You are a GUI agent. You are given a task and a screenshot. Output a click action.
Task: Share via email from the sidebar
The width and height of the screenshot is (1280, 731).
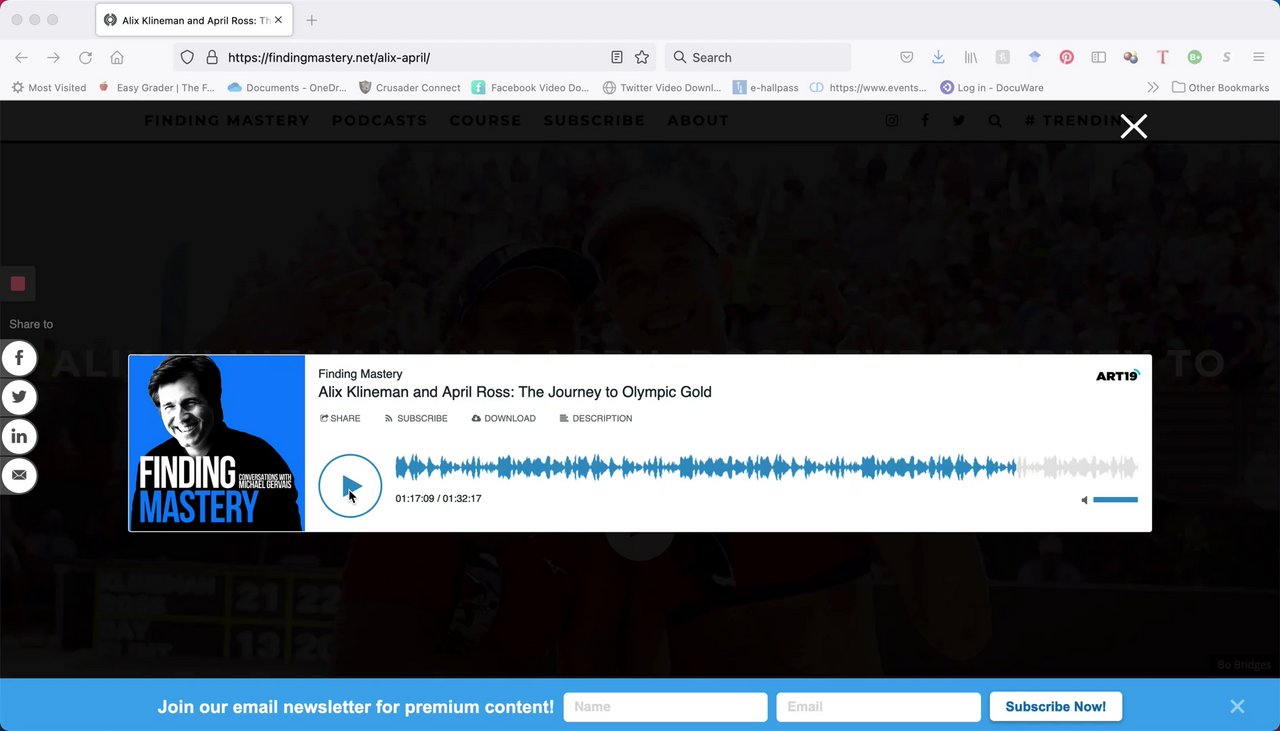point(19,475)
